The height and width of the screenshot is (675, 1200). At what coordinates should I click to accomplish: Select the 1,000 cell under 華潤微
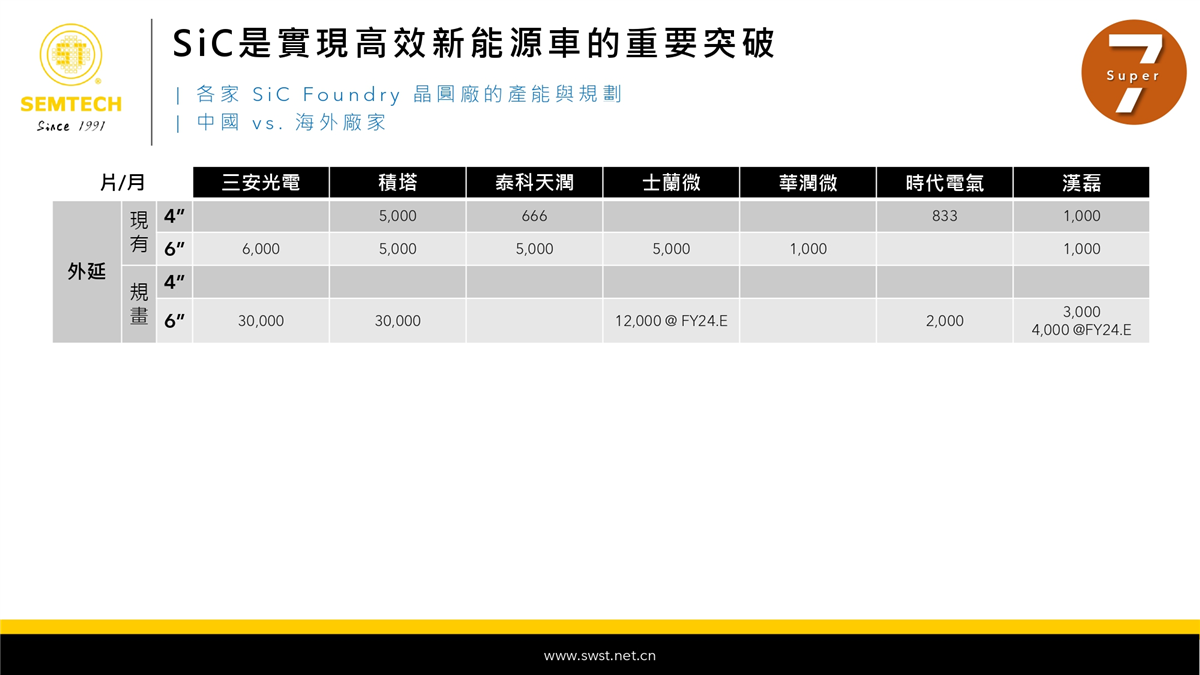pyautogui.click(x=808, y=249)
